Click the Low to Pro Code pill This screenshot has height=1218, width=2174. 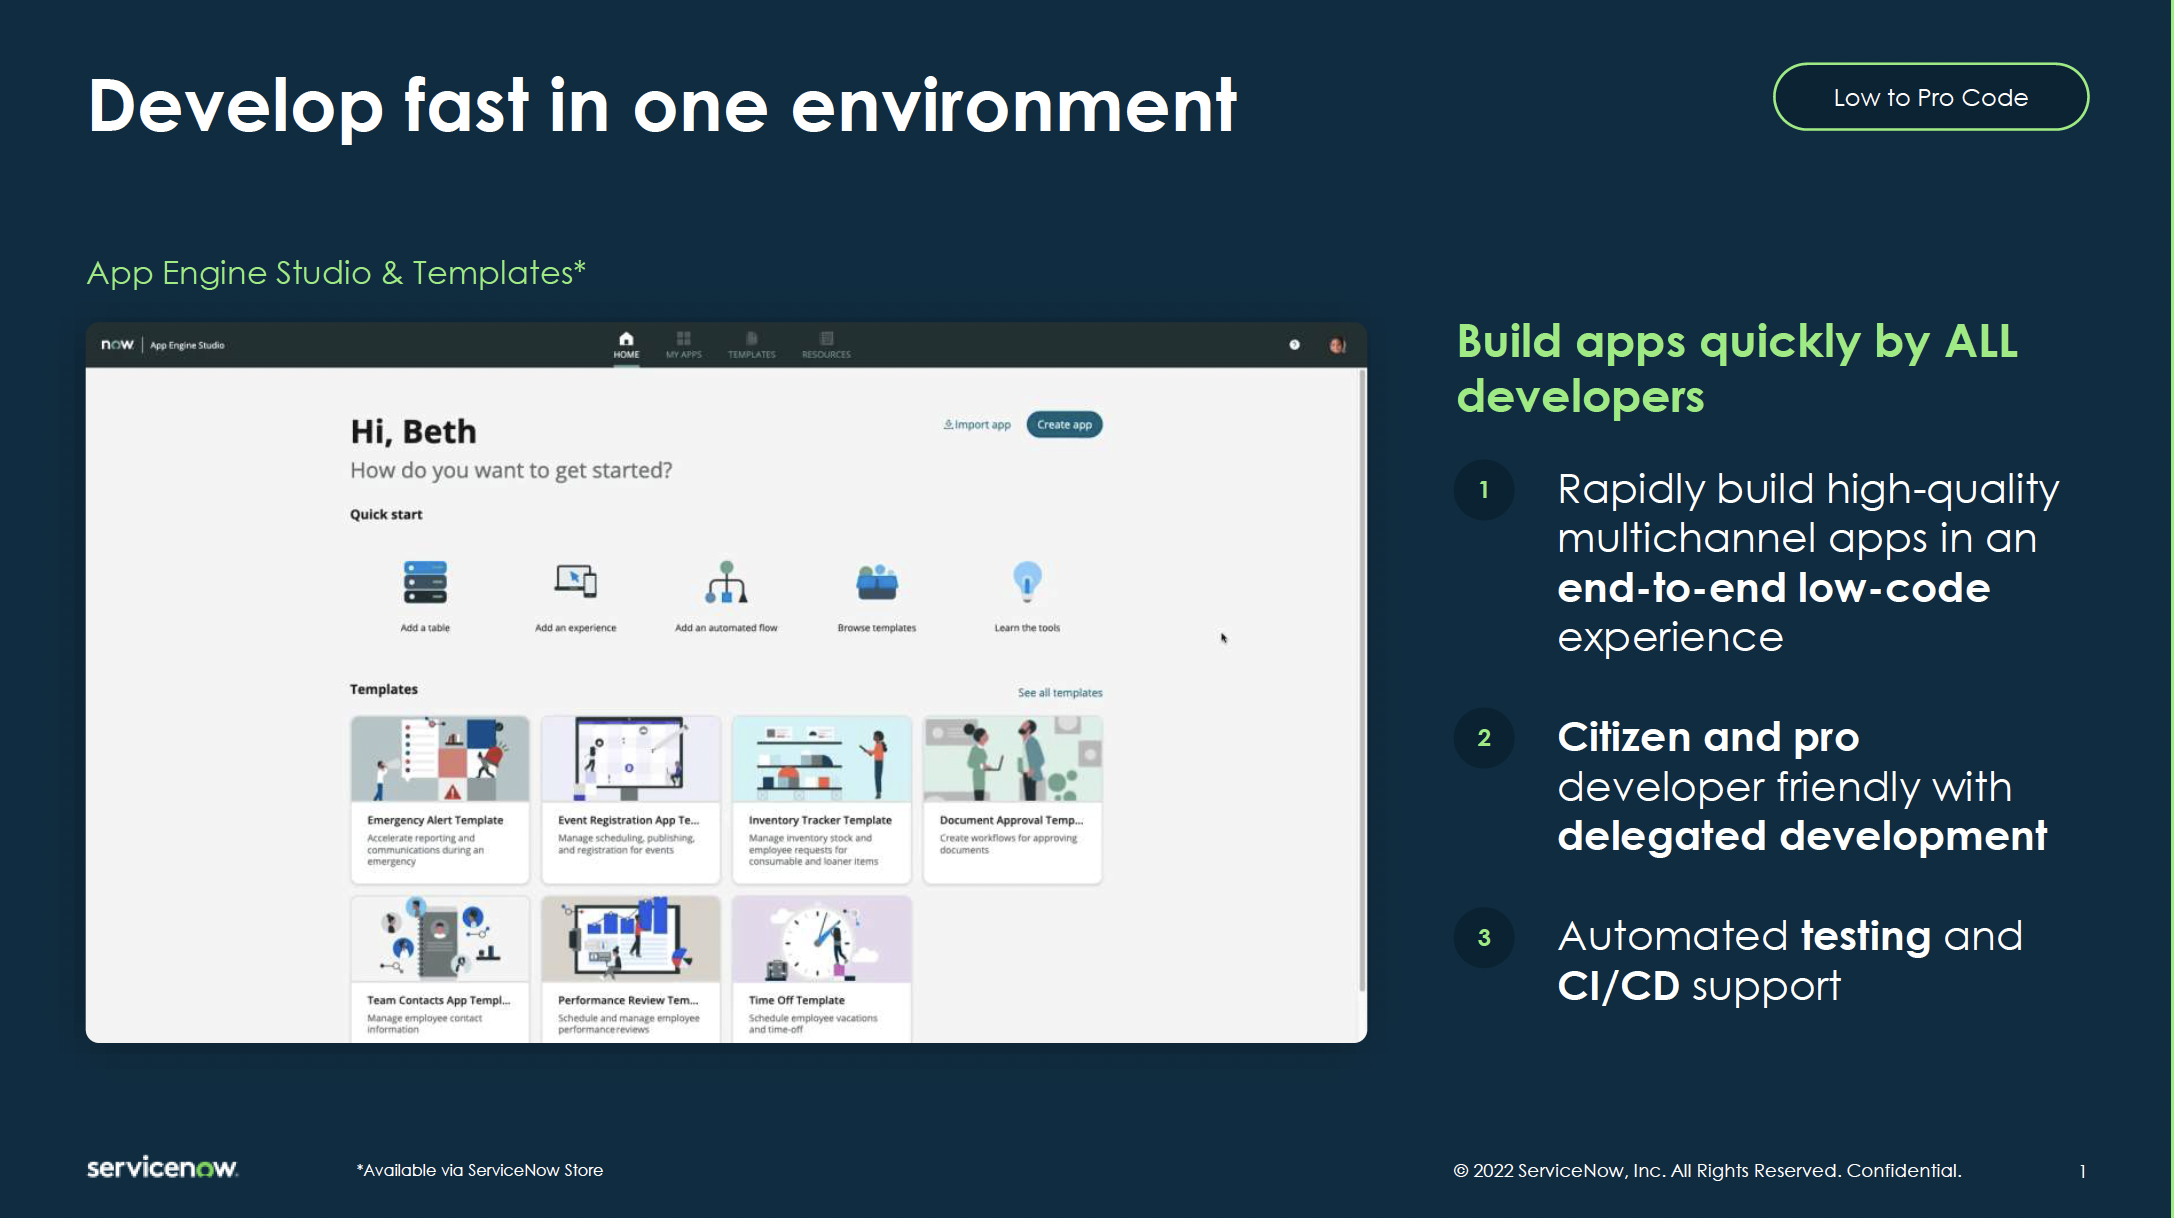[1930, 97]
